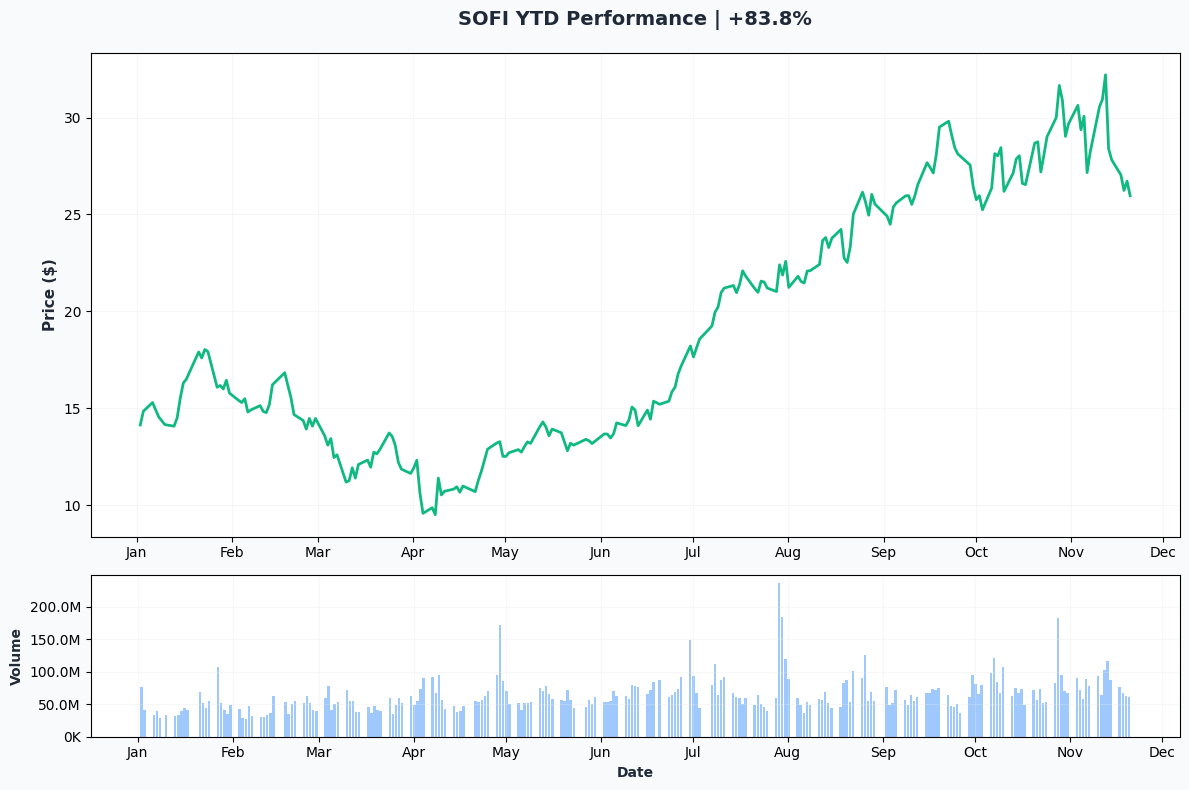Click the 'Nov' label under the price chart
Viewport: 1189px width, 790px height.
tap(1071, 553)
